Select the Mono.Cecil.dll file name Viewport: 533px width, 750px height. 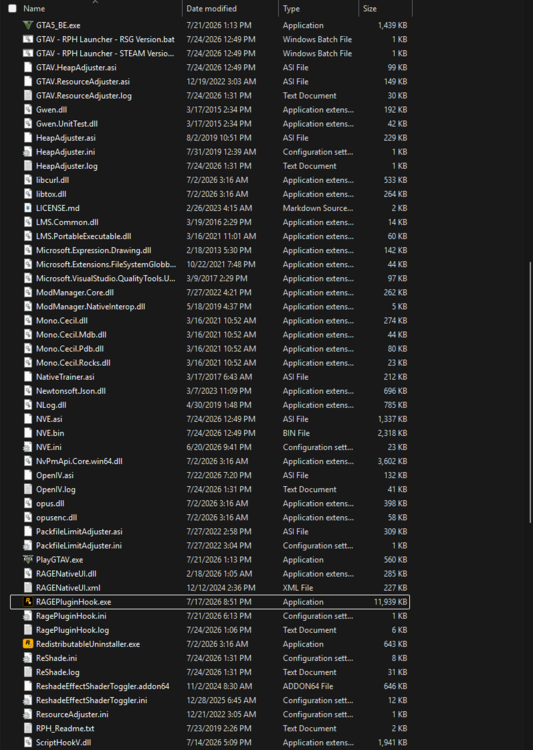[62, 320]
